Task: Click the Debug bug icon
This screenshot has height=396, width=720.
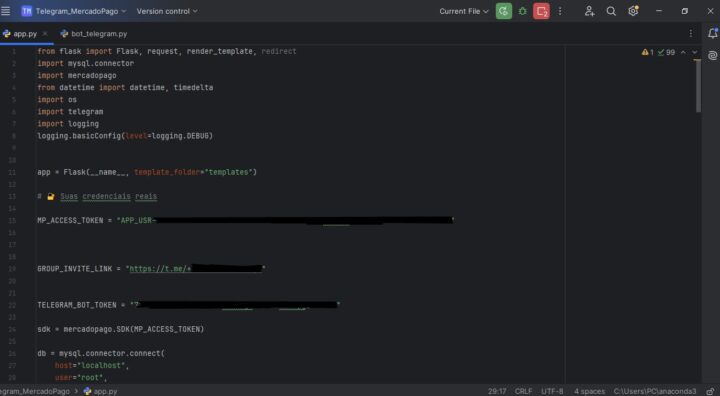Action: [523, 11]
